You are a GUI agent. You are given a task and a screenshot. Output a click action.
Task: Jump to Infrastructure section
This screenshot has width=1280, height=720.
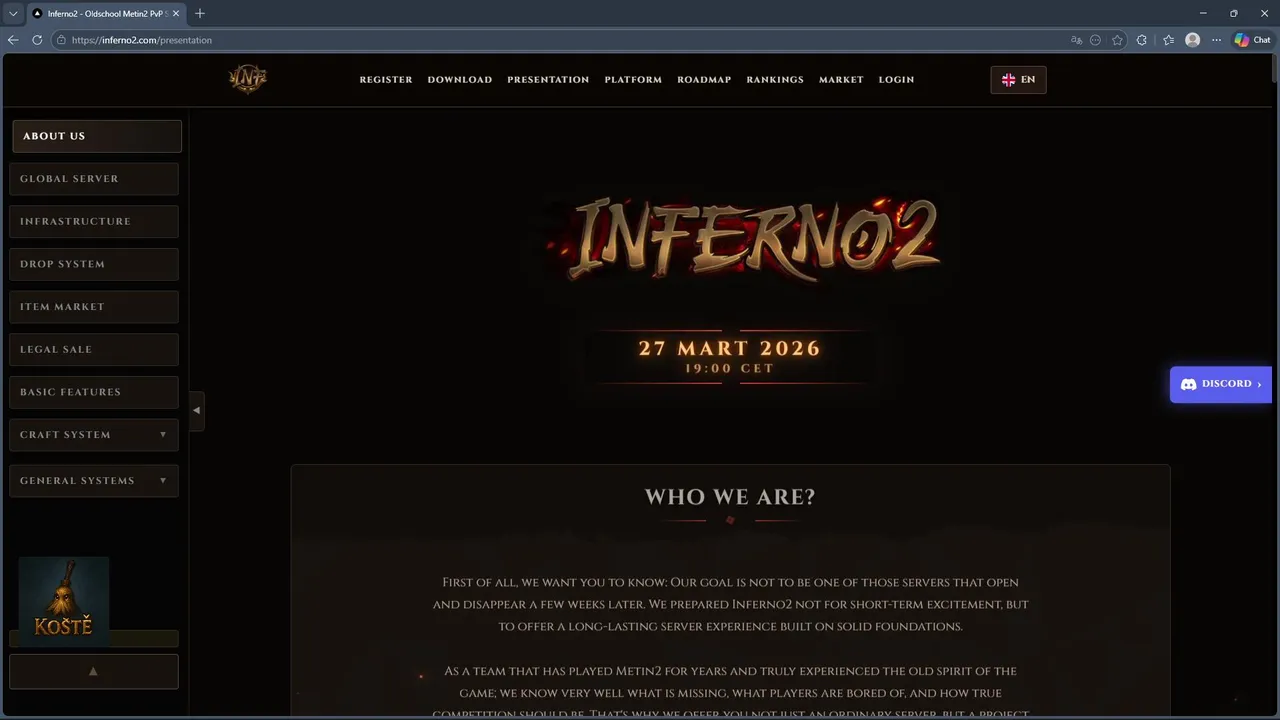(x=94, y=221)
